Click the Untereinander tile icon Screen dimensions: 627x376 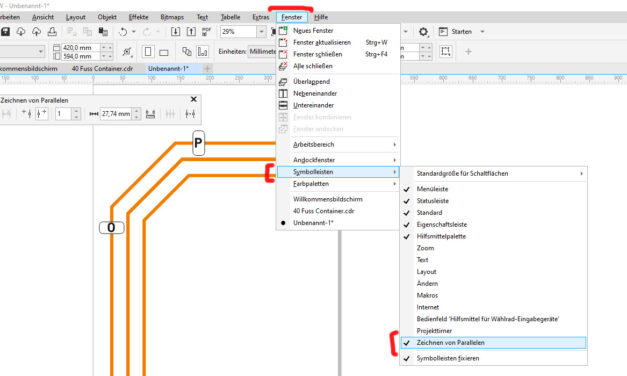pyautogui.click(x=283, y=106)
